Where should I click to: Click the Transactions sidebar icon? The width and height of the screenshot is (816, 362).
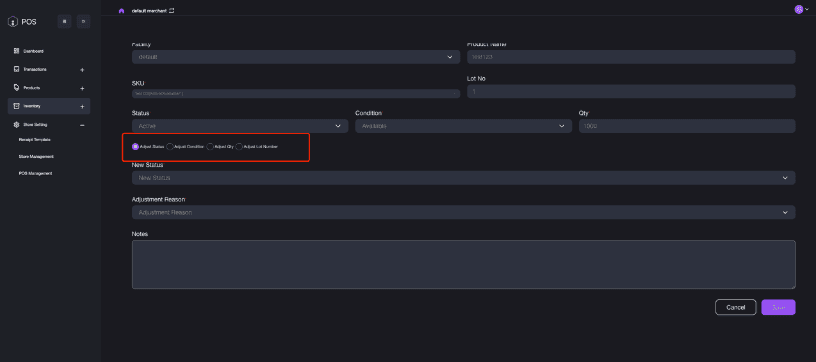(x=16, y=69)
